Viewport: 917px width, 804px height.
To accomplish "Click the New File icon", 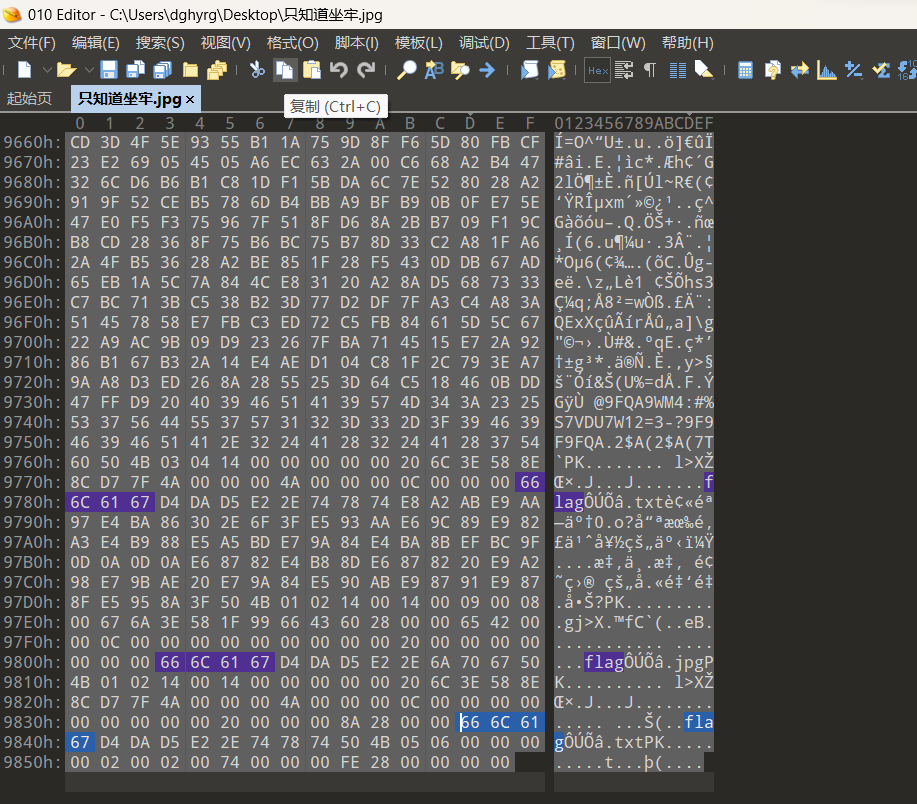I will point(24,70).
